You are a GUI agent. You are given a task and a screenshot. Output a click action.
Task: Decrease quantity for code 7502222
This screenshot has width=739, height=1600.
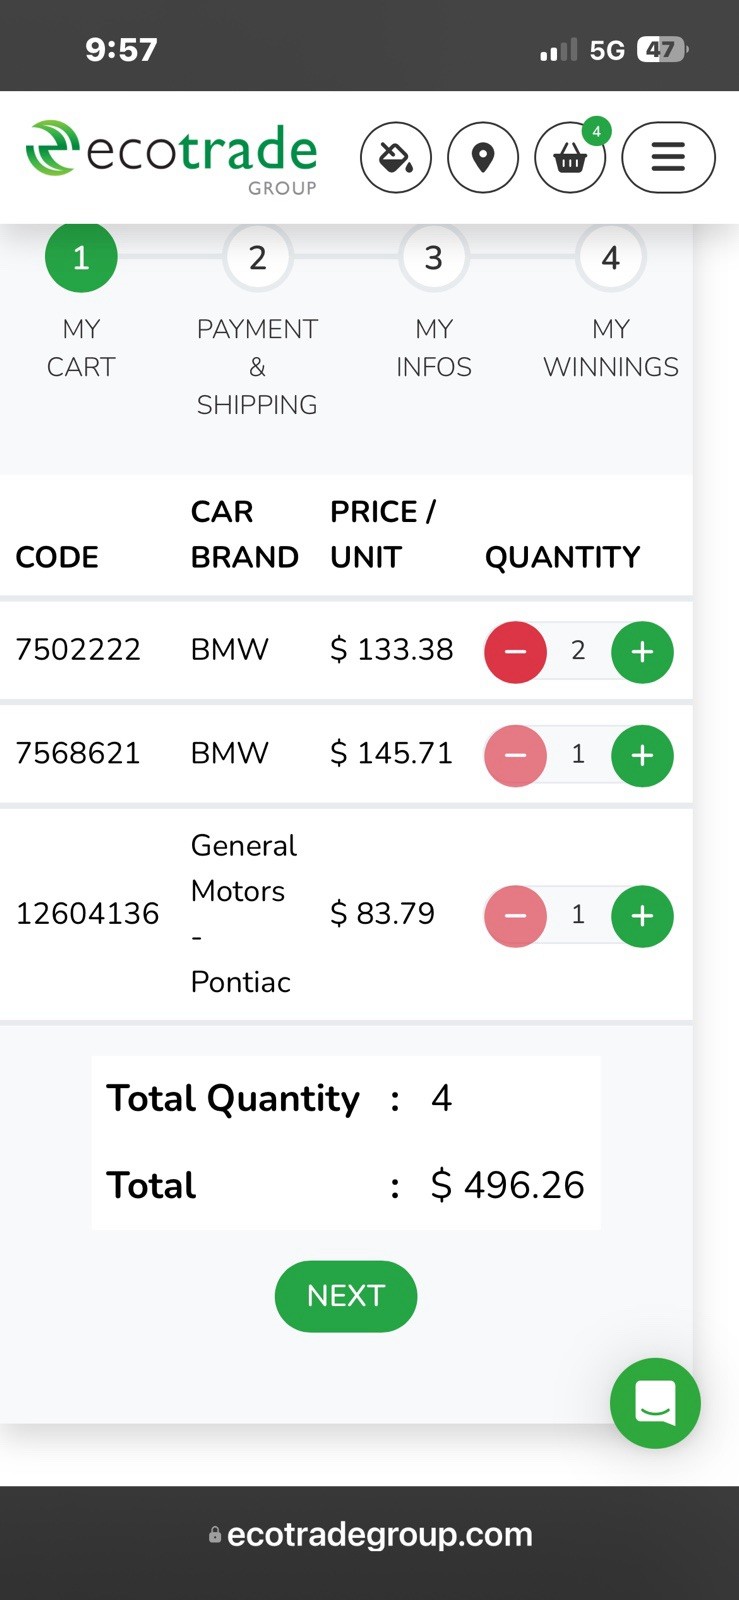(x=515, y=652)
